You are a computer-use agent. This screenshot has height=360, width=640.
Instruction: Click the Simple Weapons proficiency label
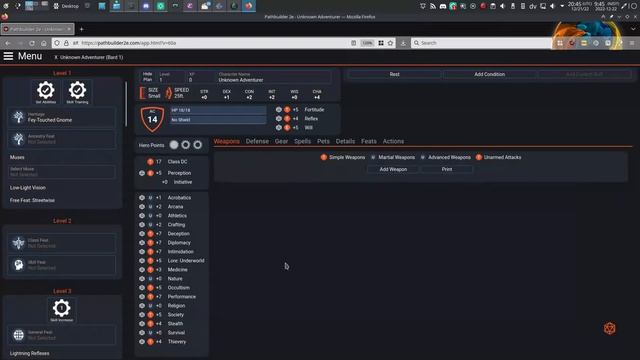pyautogui.click(x=347, y=157)
